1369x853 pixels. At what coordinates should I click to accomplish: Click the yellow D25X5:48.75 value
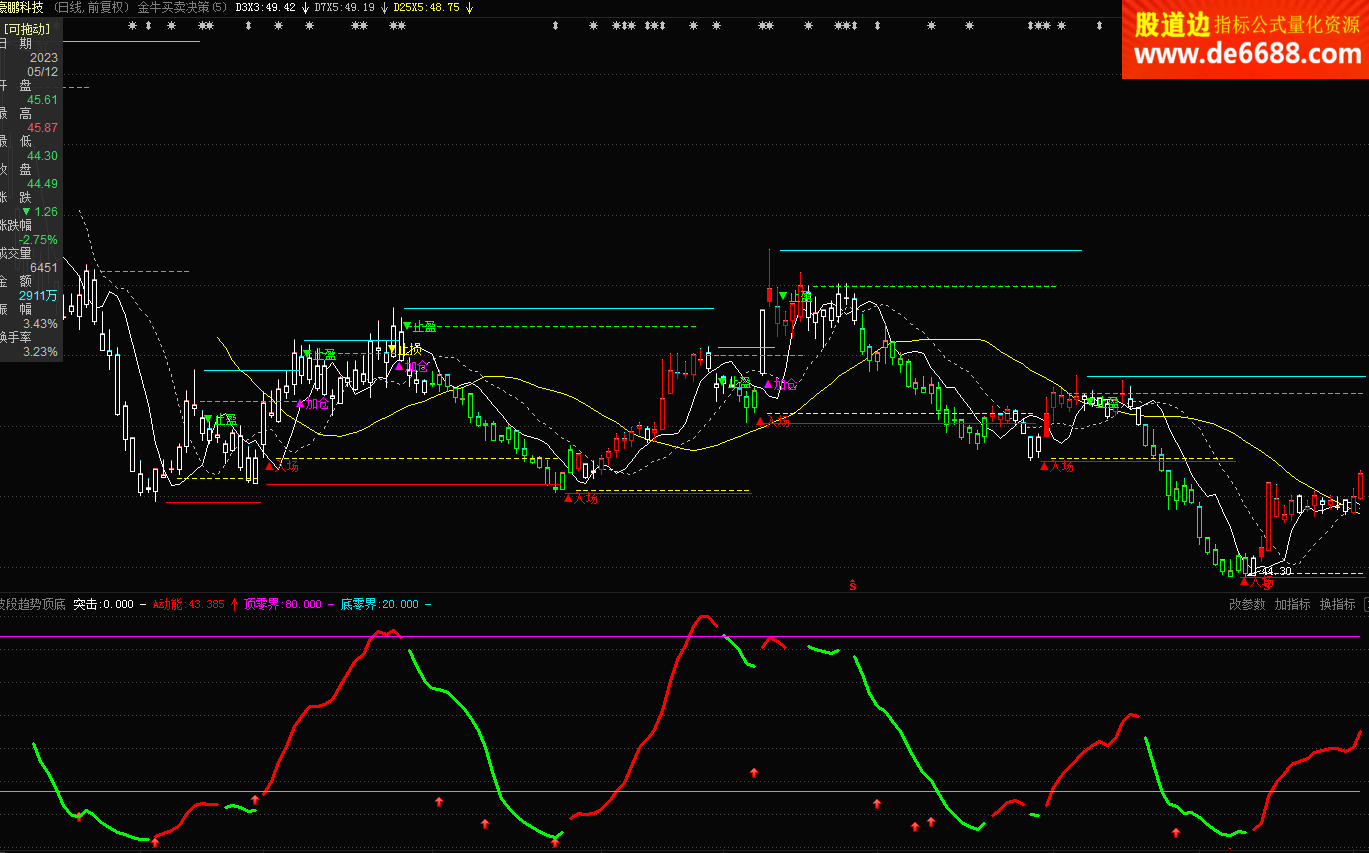(426, 7)
